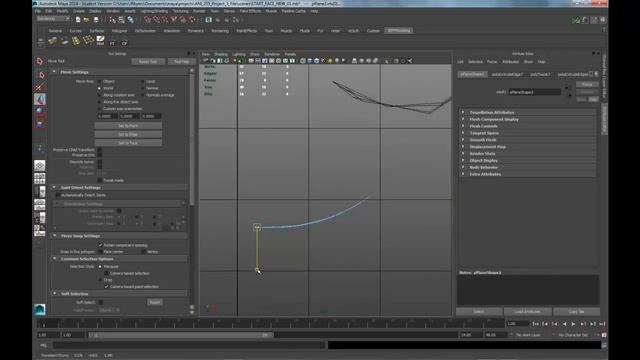The image size is (640, 360).
Task: Click the Select tool arrow in the toolbox
Action: (40, 61)
